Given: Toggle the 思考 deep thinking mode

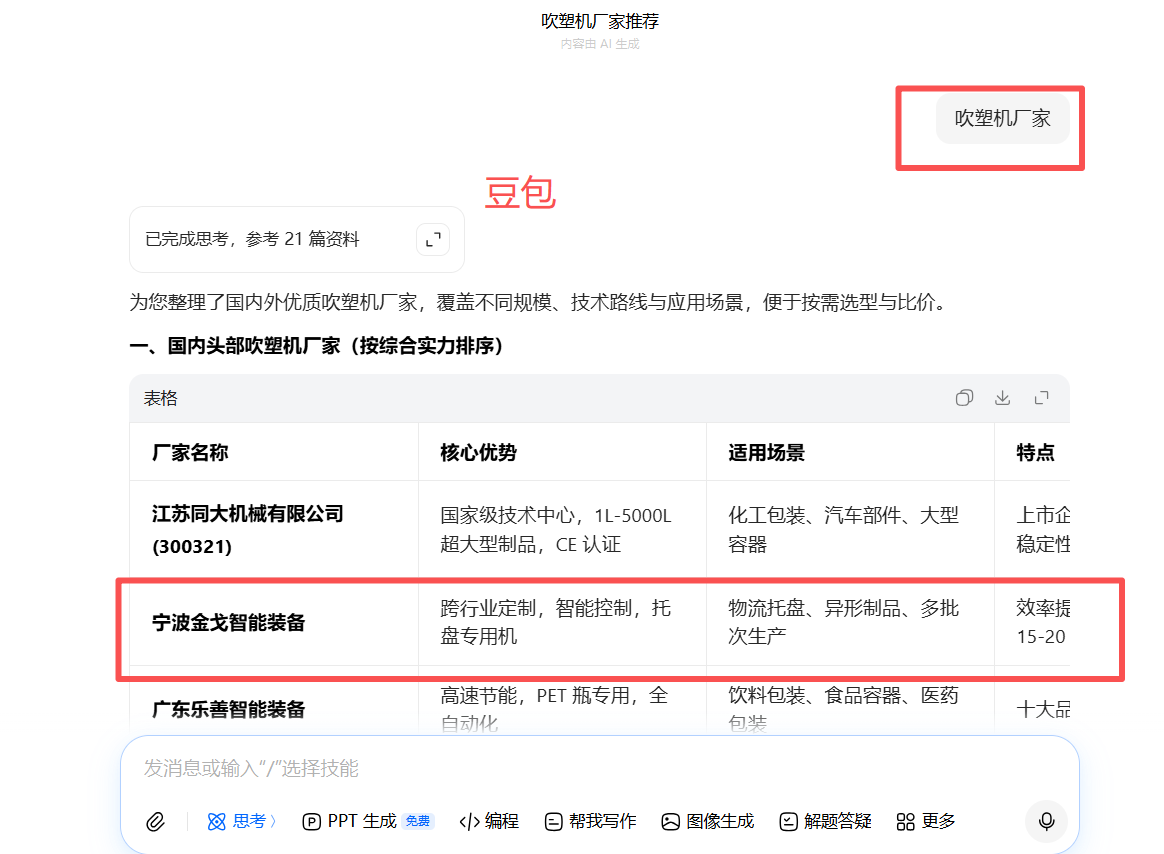Looking at the screenshot, I should tap(241, 821).
